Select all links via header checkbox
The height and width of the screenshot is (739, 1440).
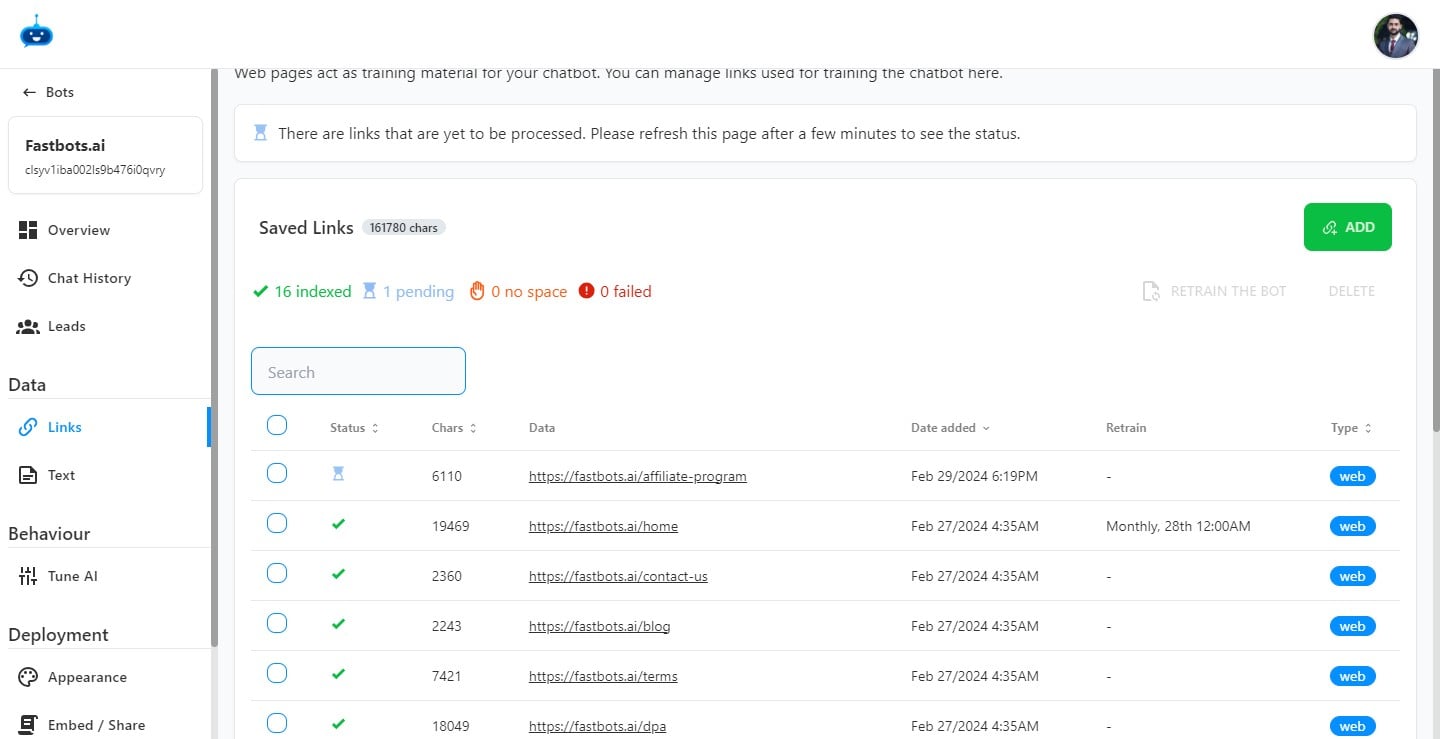pyautogui.click(x=277, y=424)
